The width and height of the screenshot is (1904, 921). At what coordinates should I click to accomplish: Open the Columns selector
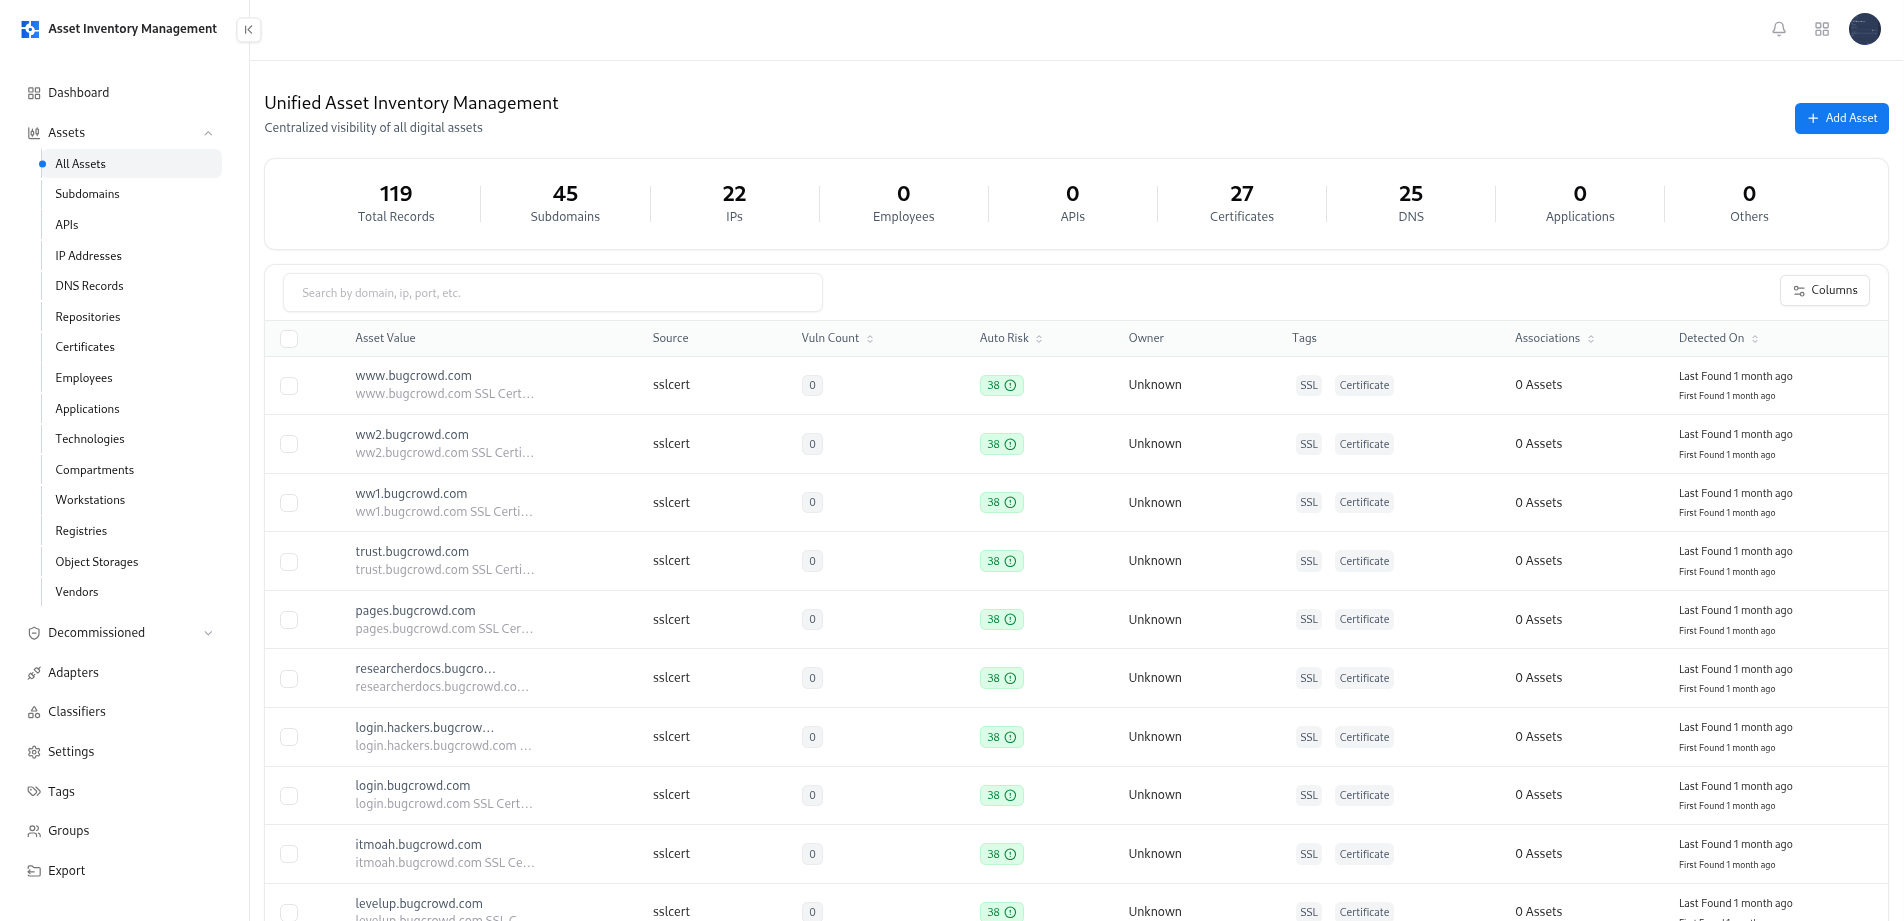click(1824, 290)
